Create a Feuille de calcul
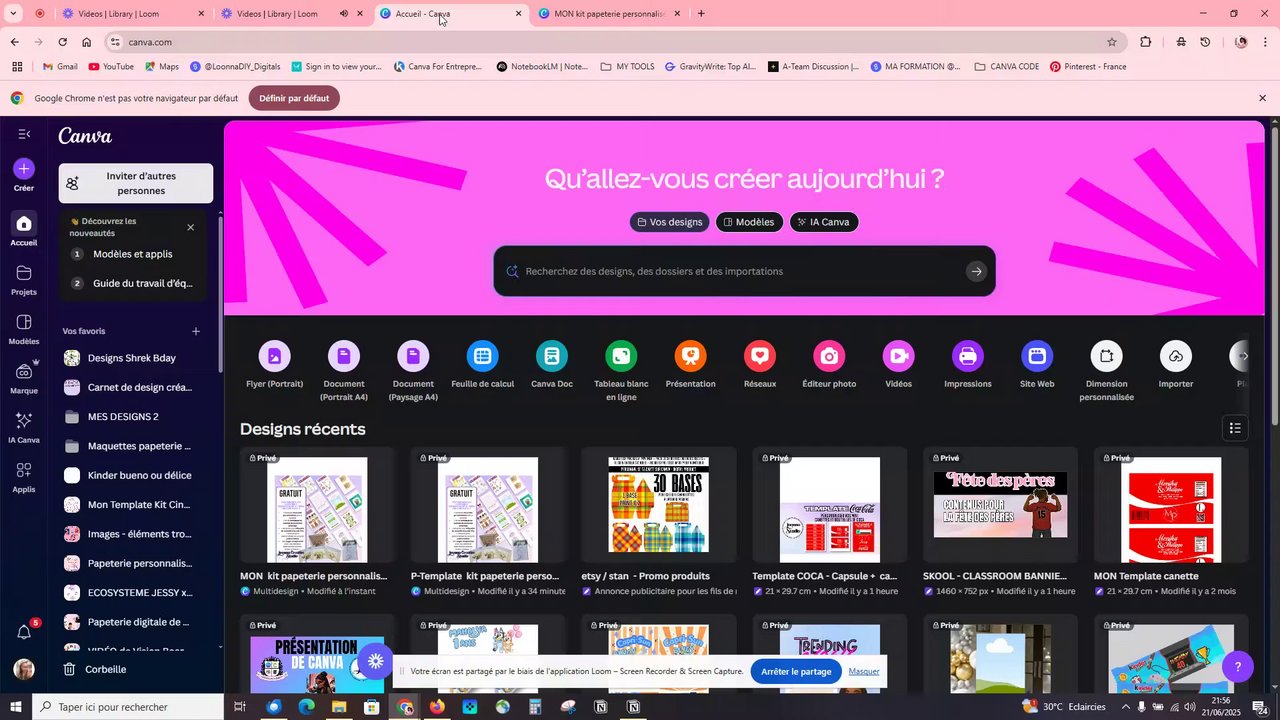The image size is (1280, 720). coord(482,366)
